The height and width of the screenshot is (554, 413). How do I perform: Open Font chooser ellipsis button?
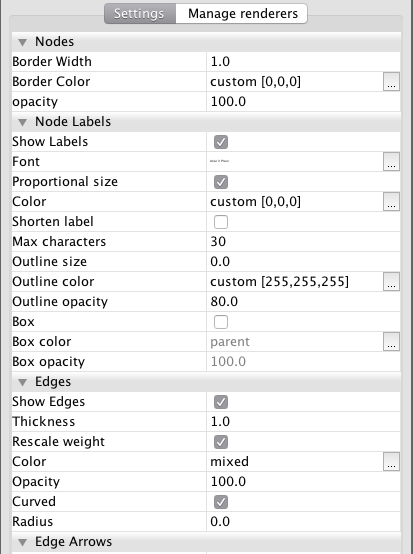click(x=391, y=161)
